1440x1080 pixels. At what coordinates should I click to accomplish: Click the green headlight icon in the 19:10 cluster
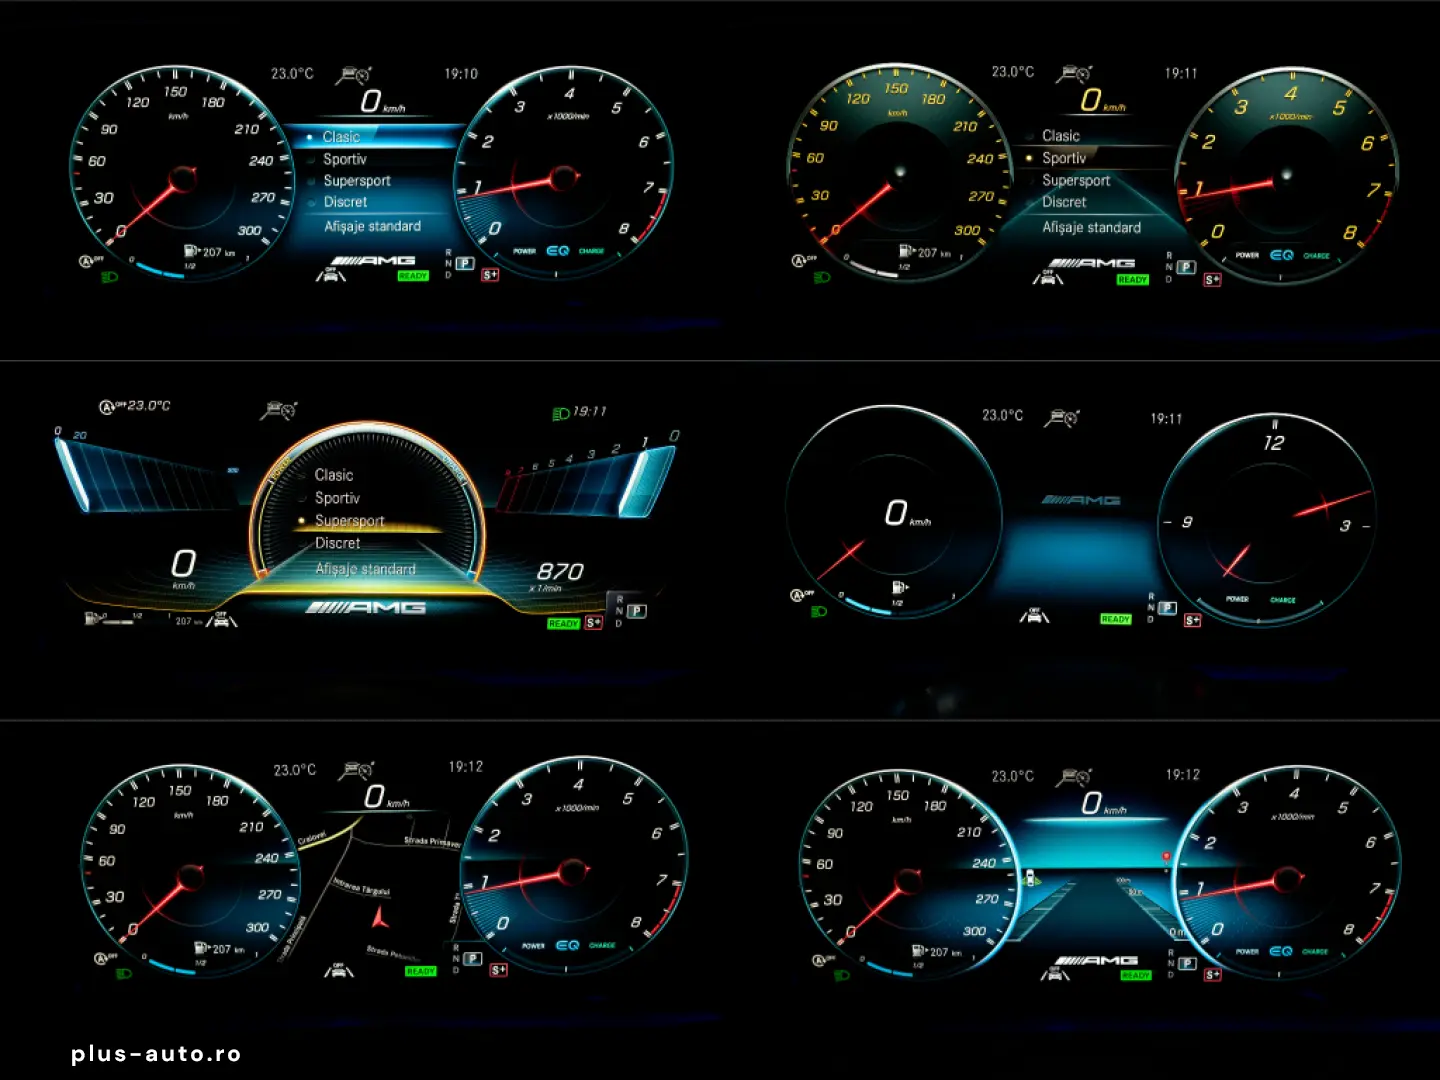pos(110,276)
